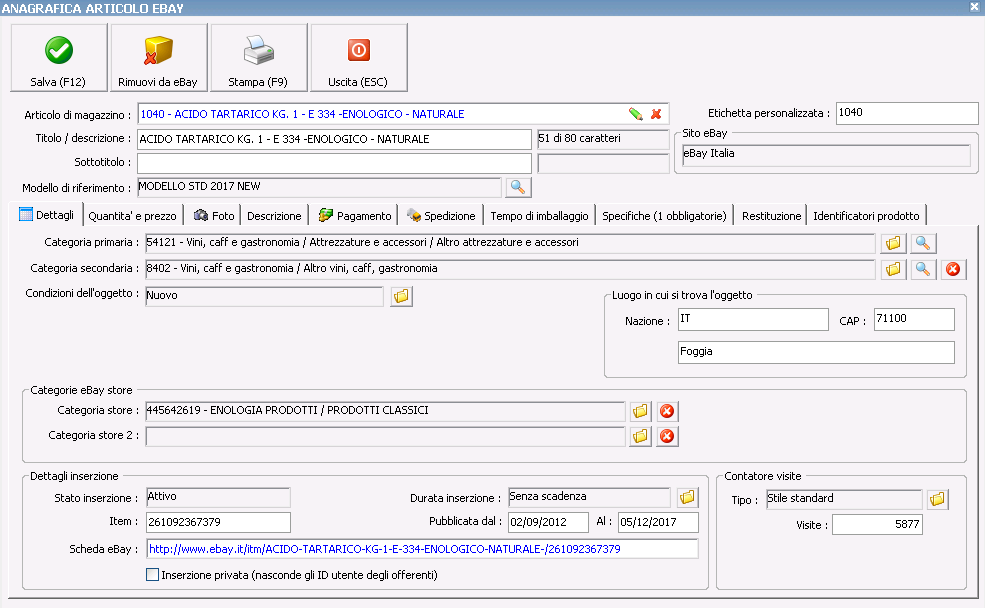Image resolution: width=985 pixels, height=608 pixels.
Task: Open item condition folder icon
Action: click(x=401, y=296)
